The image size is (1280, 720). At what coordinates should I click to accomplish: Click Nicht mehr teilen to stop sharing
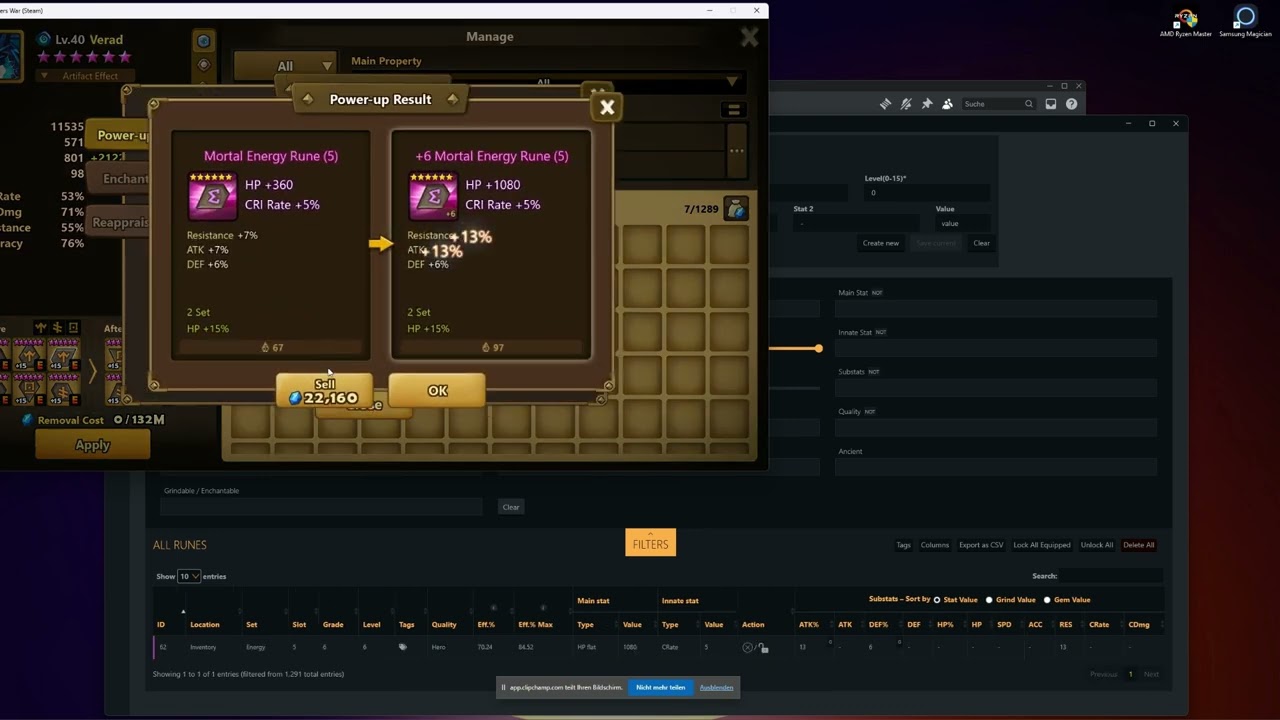661,687
